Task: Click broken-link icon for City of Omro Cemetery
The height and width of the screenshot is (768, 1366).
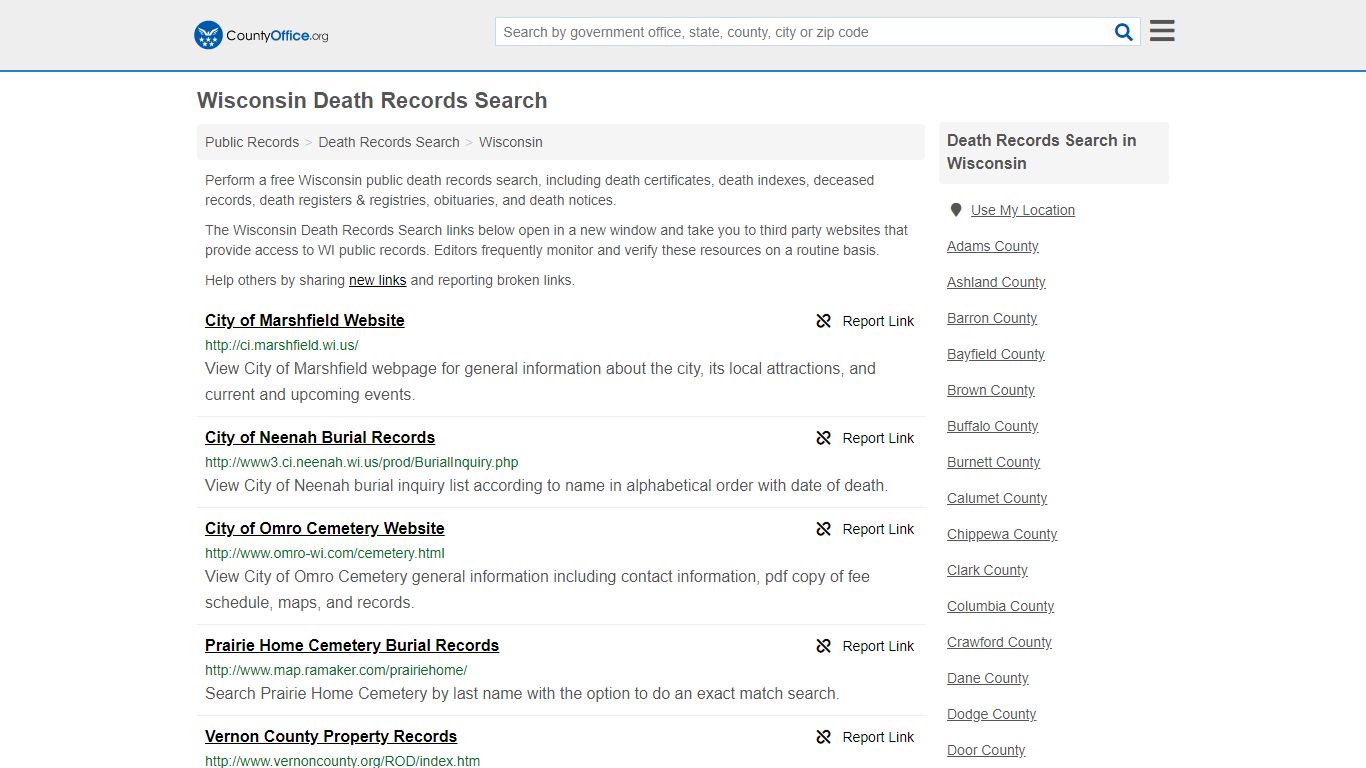Action: tap(824, 529)
